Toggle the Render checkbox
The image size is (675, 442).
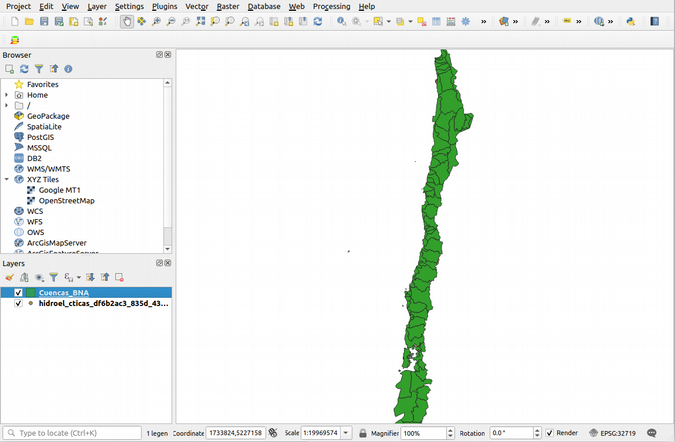click(550, 433)
